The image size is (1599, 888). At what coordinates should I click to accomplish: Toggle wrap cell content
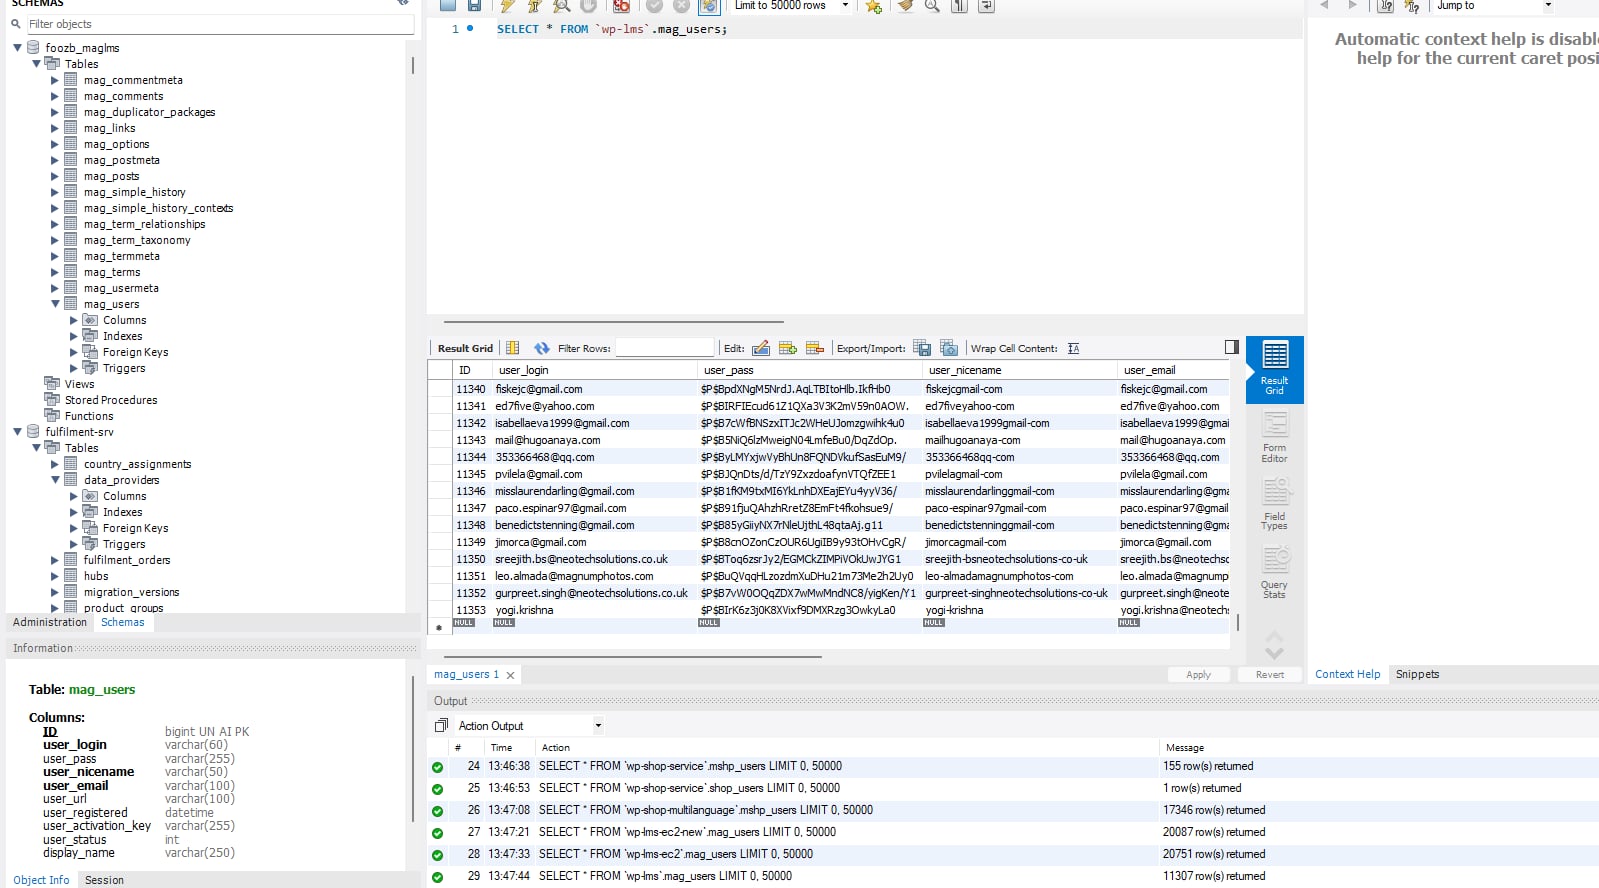pyautogui.click(x=1073, y=348)
